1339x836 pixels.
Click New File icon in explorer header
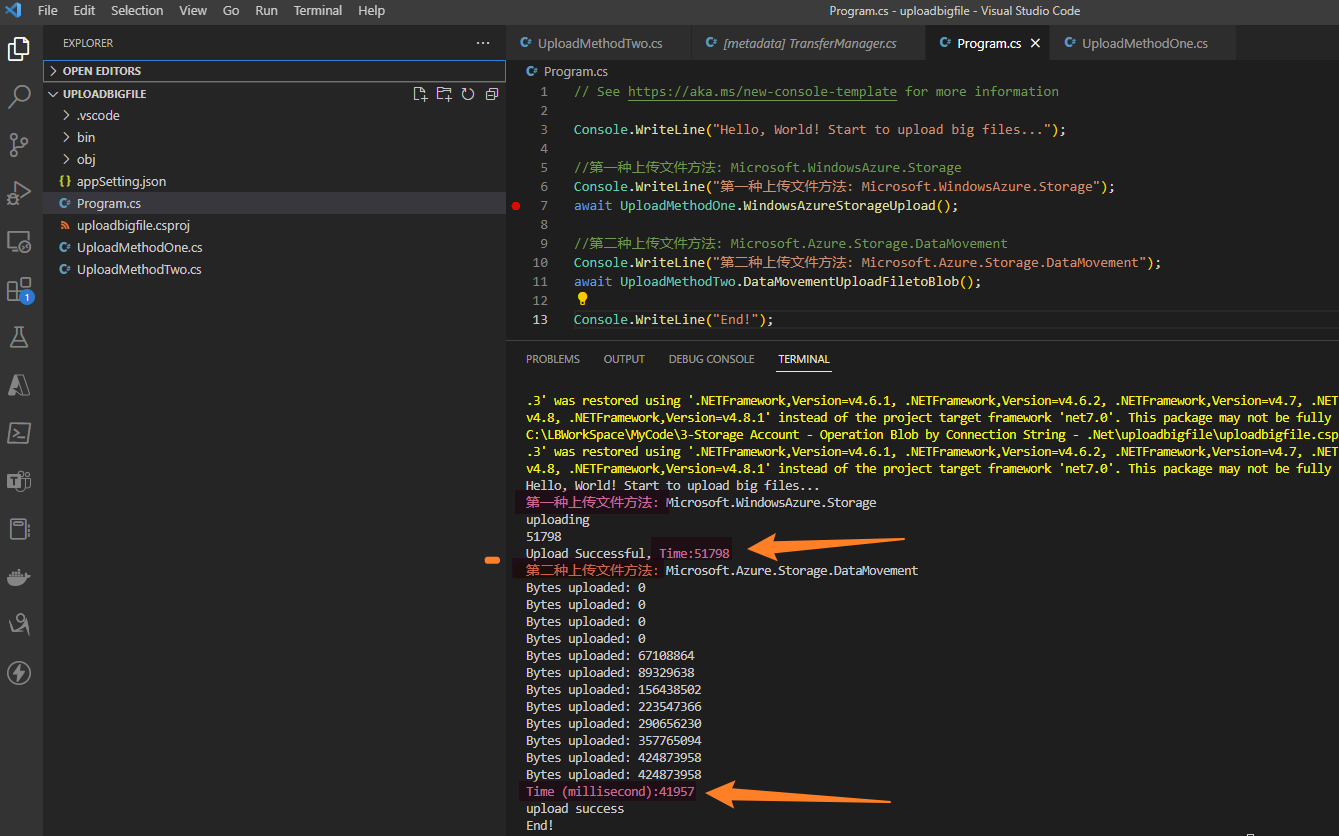(421, 94)
